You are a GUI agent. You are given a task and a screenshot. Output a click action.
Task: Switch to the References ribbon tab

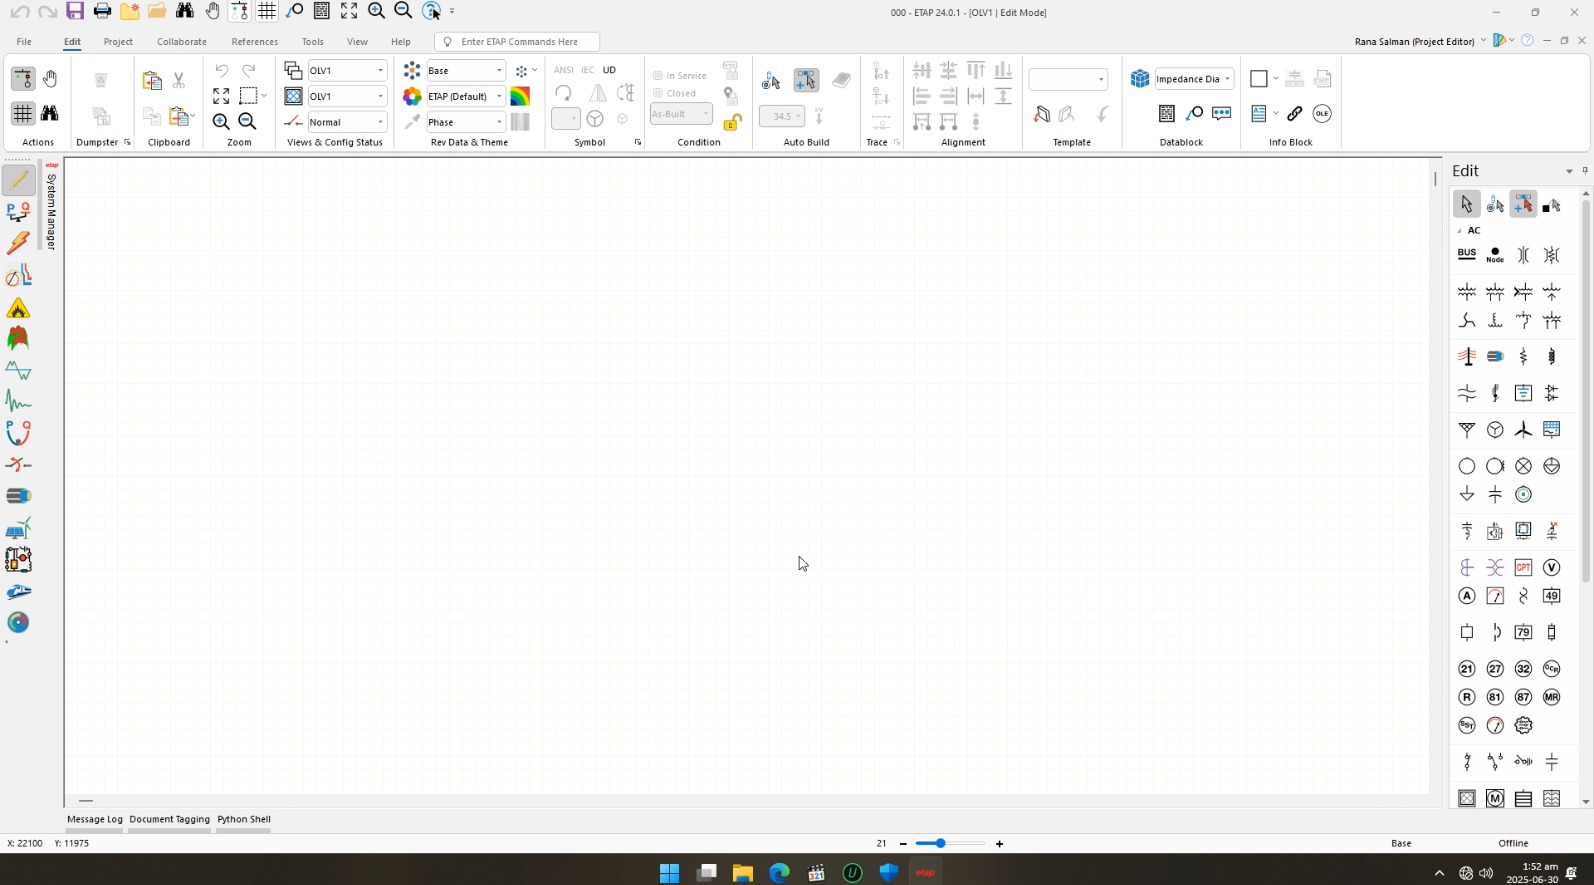(x=255, y=42)
